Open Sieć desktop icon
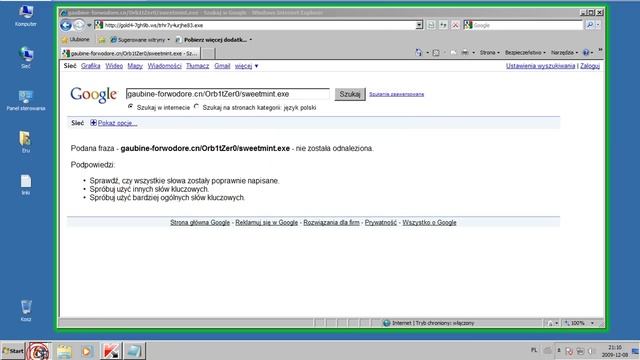The width and height of the screenshot is (640, 360). (26, 58)
